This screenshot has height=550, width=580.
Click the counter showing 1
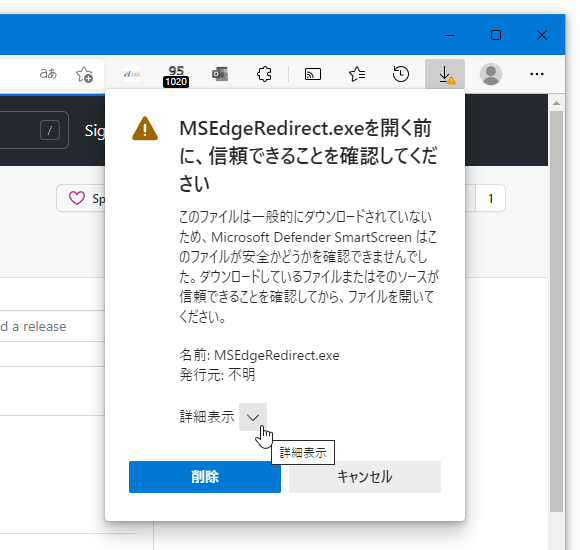[x=490, y=199]
